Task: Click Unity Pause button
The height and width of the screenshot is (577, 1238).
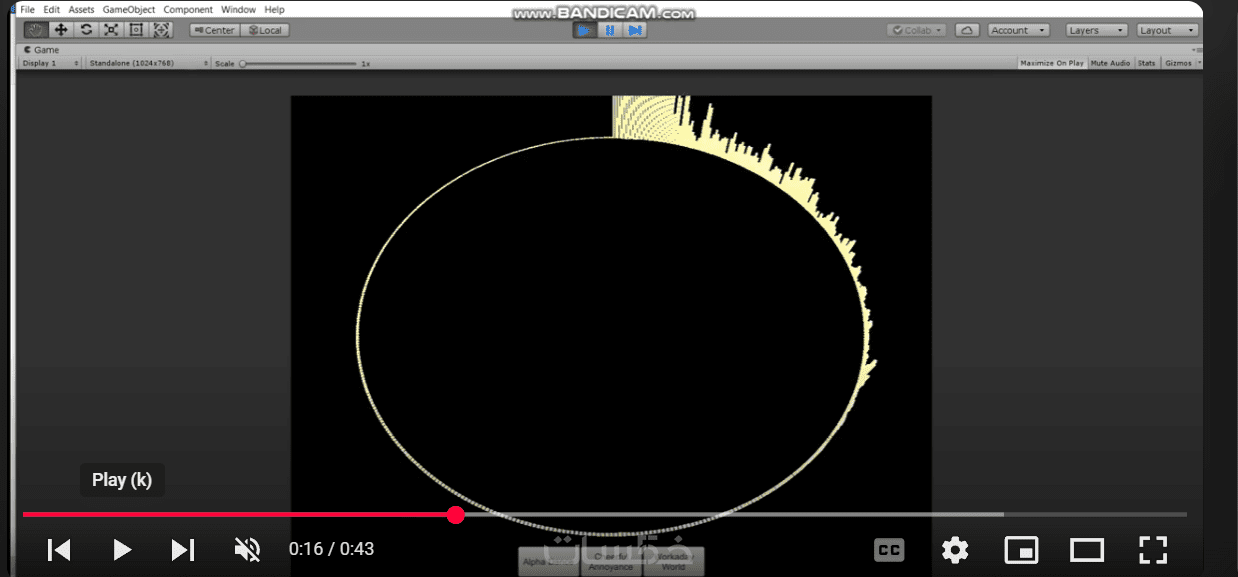Action: pos(609,30)
